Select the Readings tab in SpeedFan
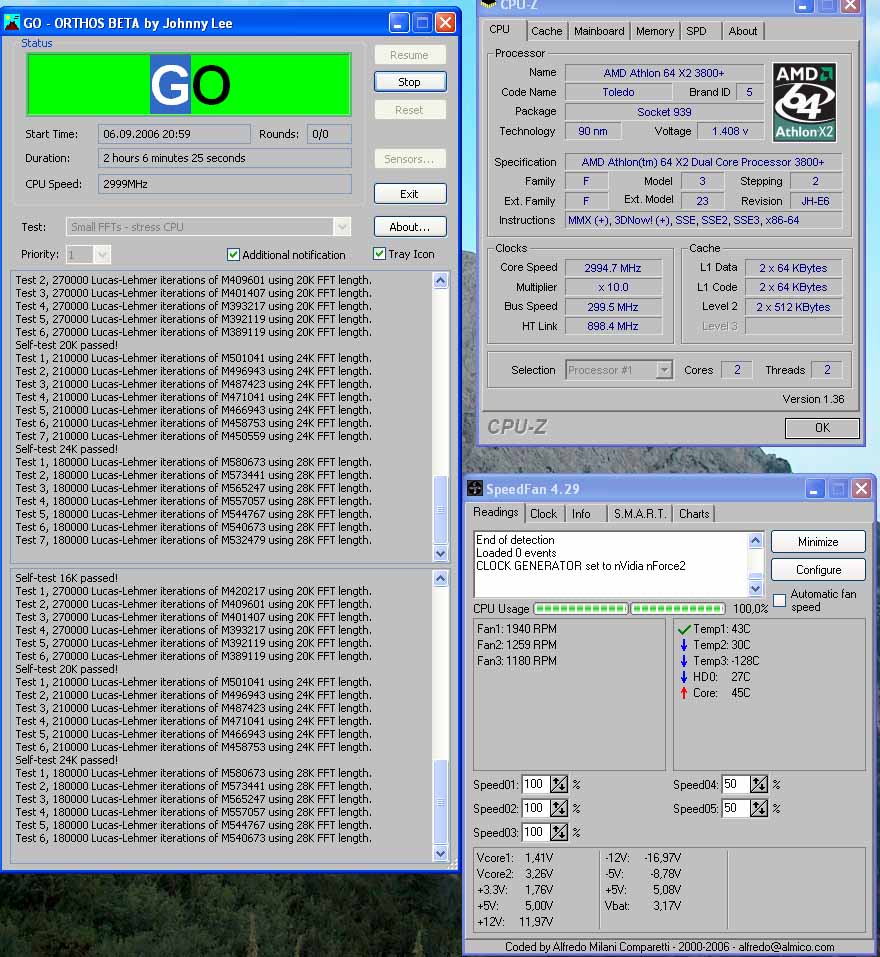The height and width of the screenshot is (957, 880). pos(496,512)
